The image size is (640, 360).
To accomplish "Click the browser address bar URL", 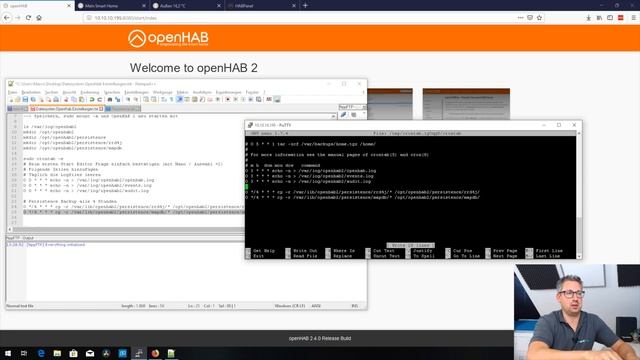I will pyautogui.click(x=126, y=18).
